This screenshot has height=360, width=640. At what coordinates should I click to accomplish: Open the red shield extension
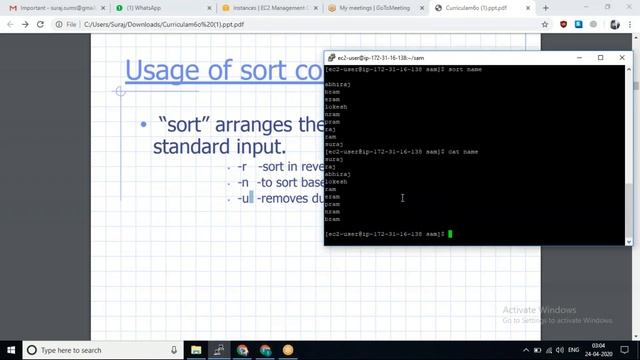pyautogui.click(x=564, y=24)
